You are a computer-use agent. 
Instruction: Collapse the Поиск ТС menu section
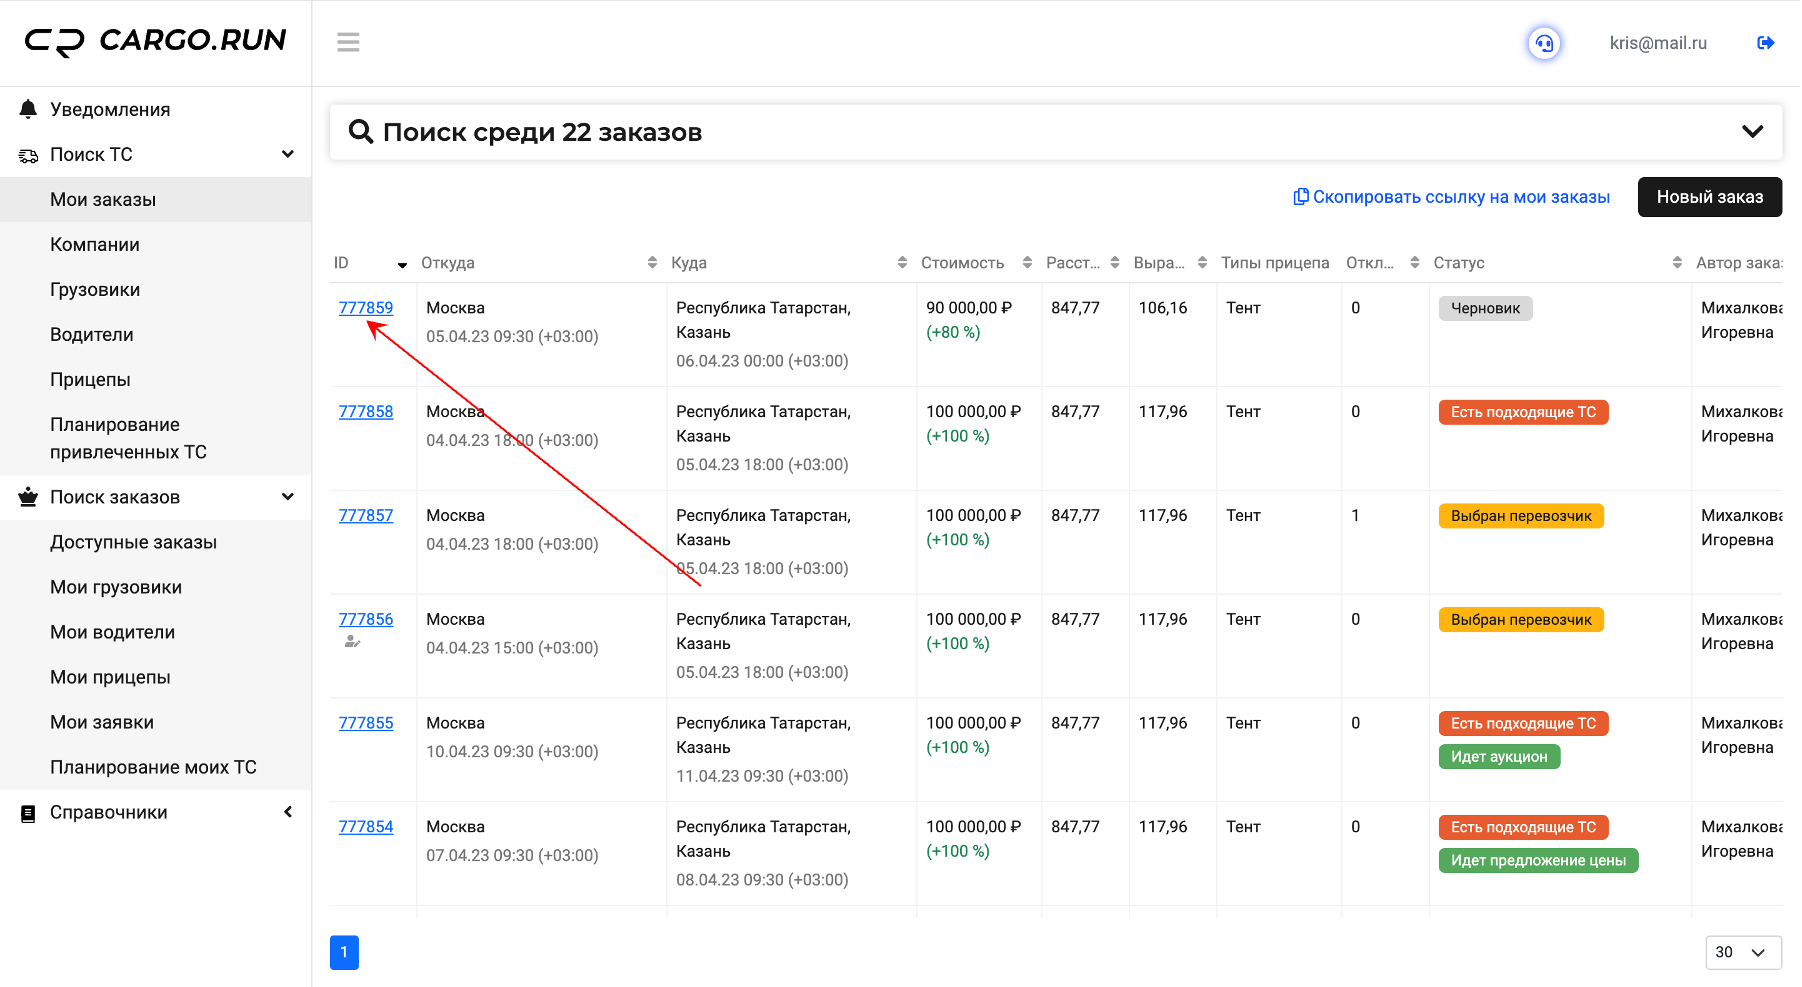click(x=288, y=154)
